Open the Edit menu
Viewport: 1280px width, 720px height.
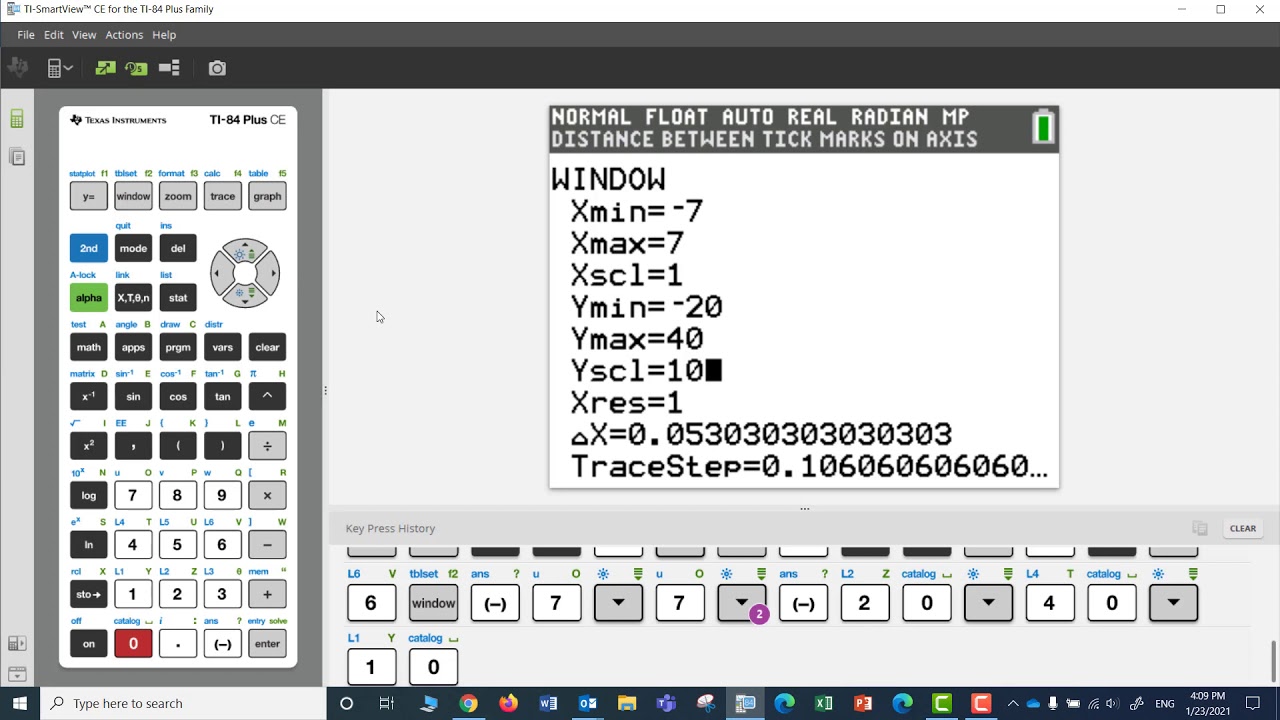[54, 35]
